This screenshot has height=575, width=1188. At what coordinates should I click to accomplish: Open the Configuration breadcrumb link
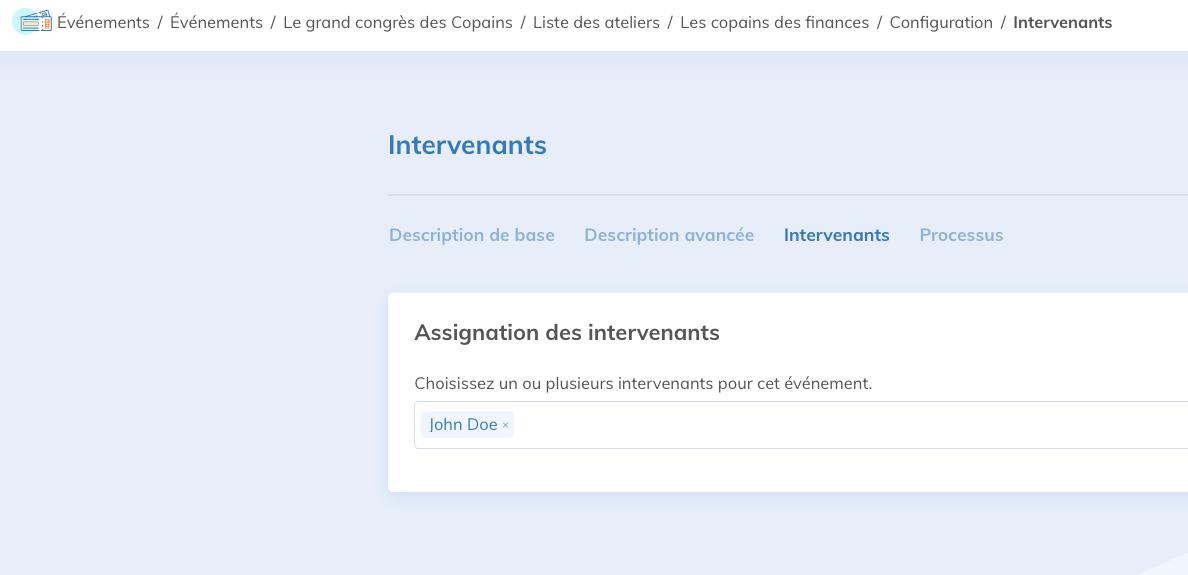[x=941, y=22]
